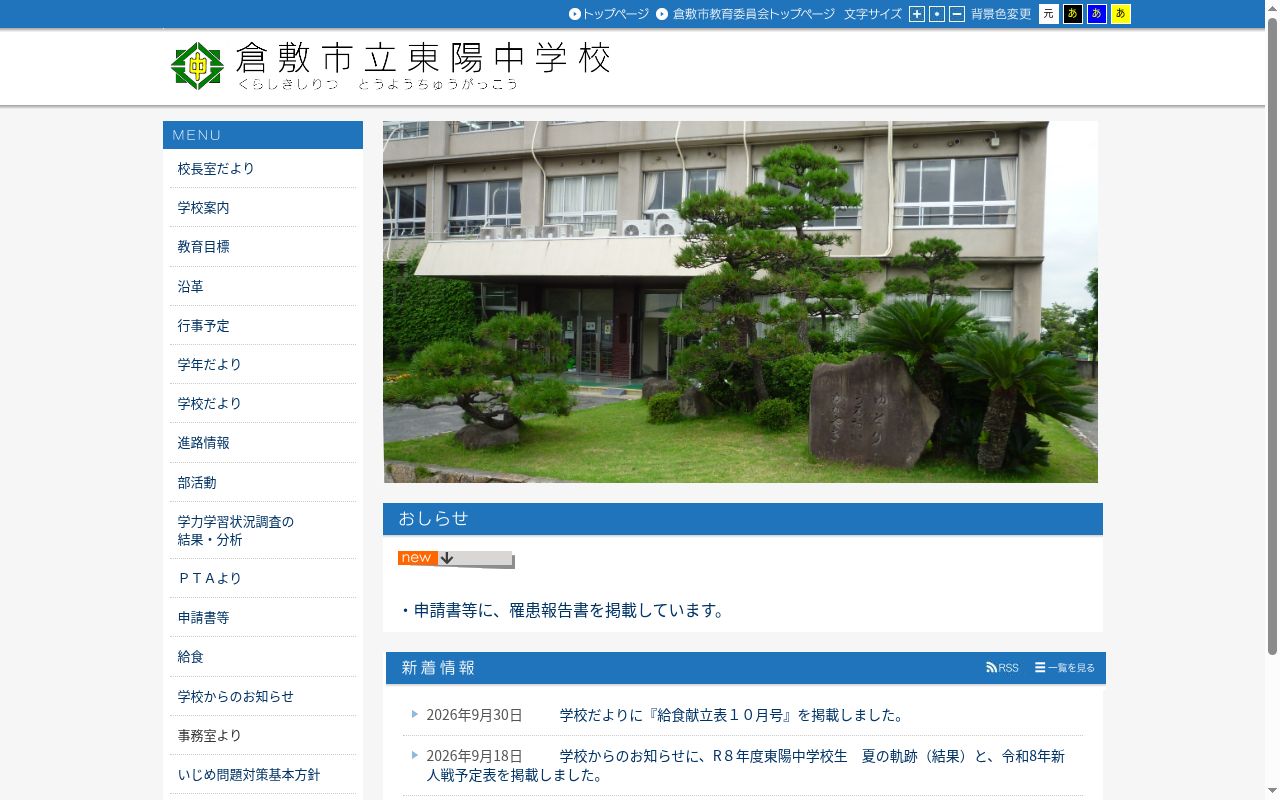Open 一覧を見る list link

pos(1065,668)
